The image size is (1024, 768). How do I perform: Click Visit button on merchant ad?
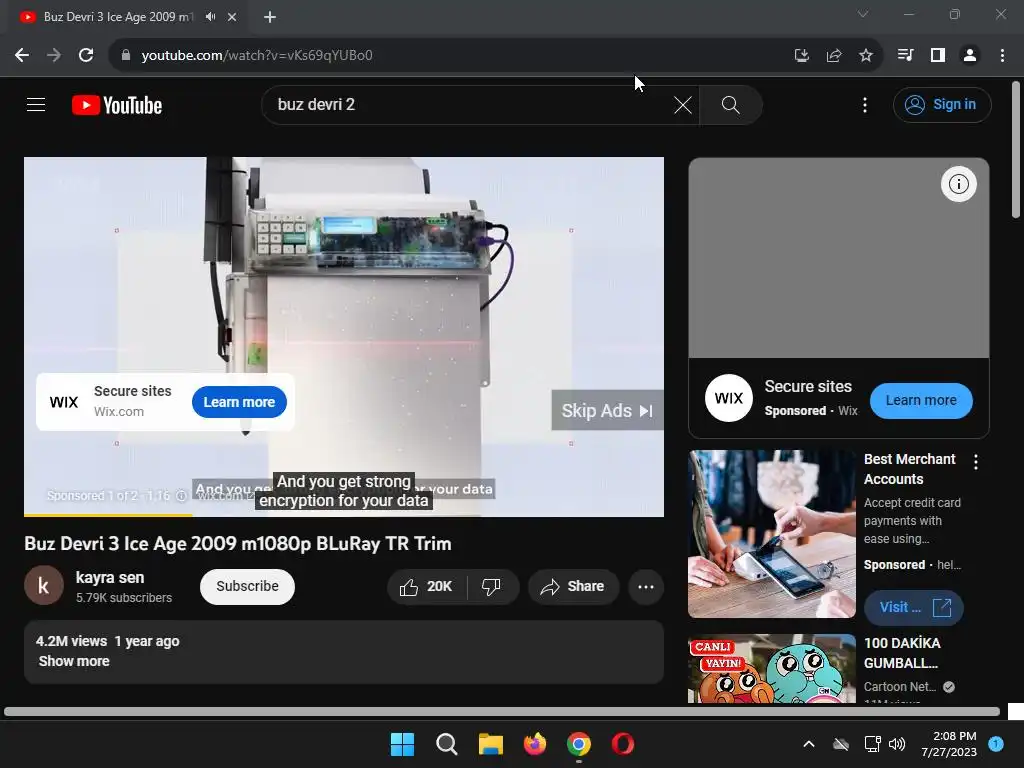tap(914, 607)
